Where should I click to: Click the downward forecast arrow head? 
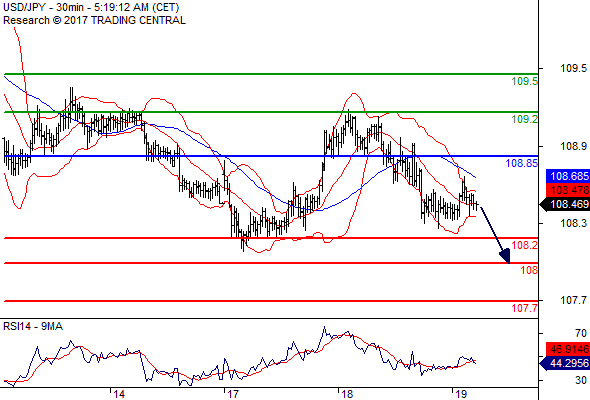tap(505, 257)
